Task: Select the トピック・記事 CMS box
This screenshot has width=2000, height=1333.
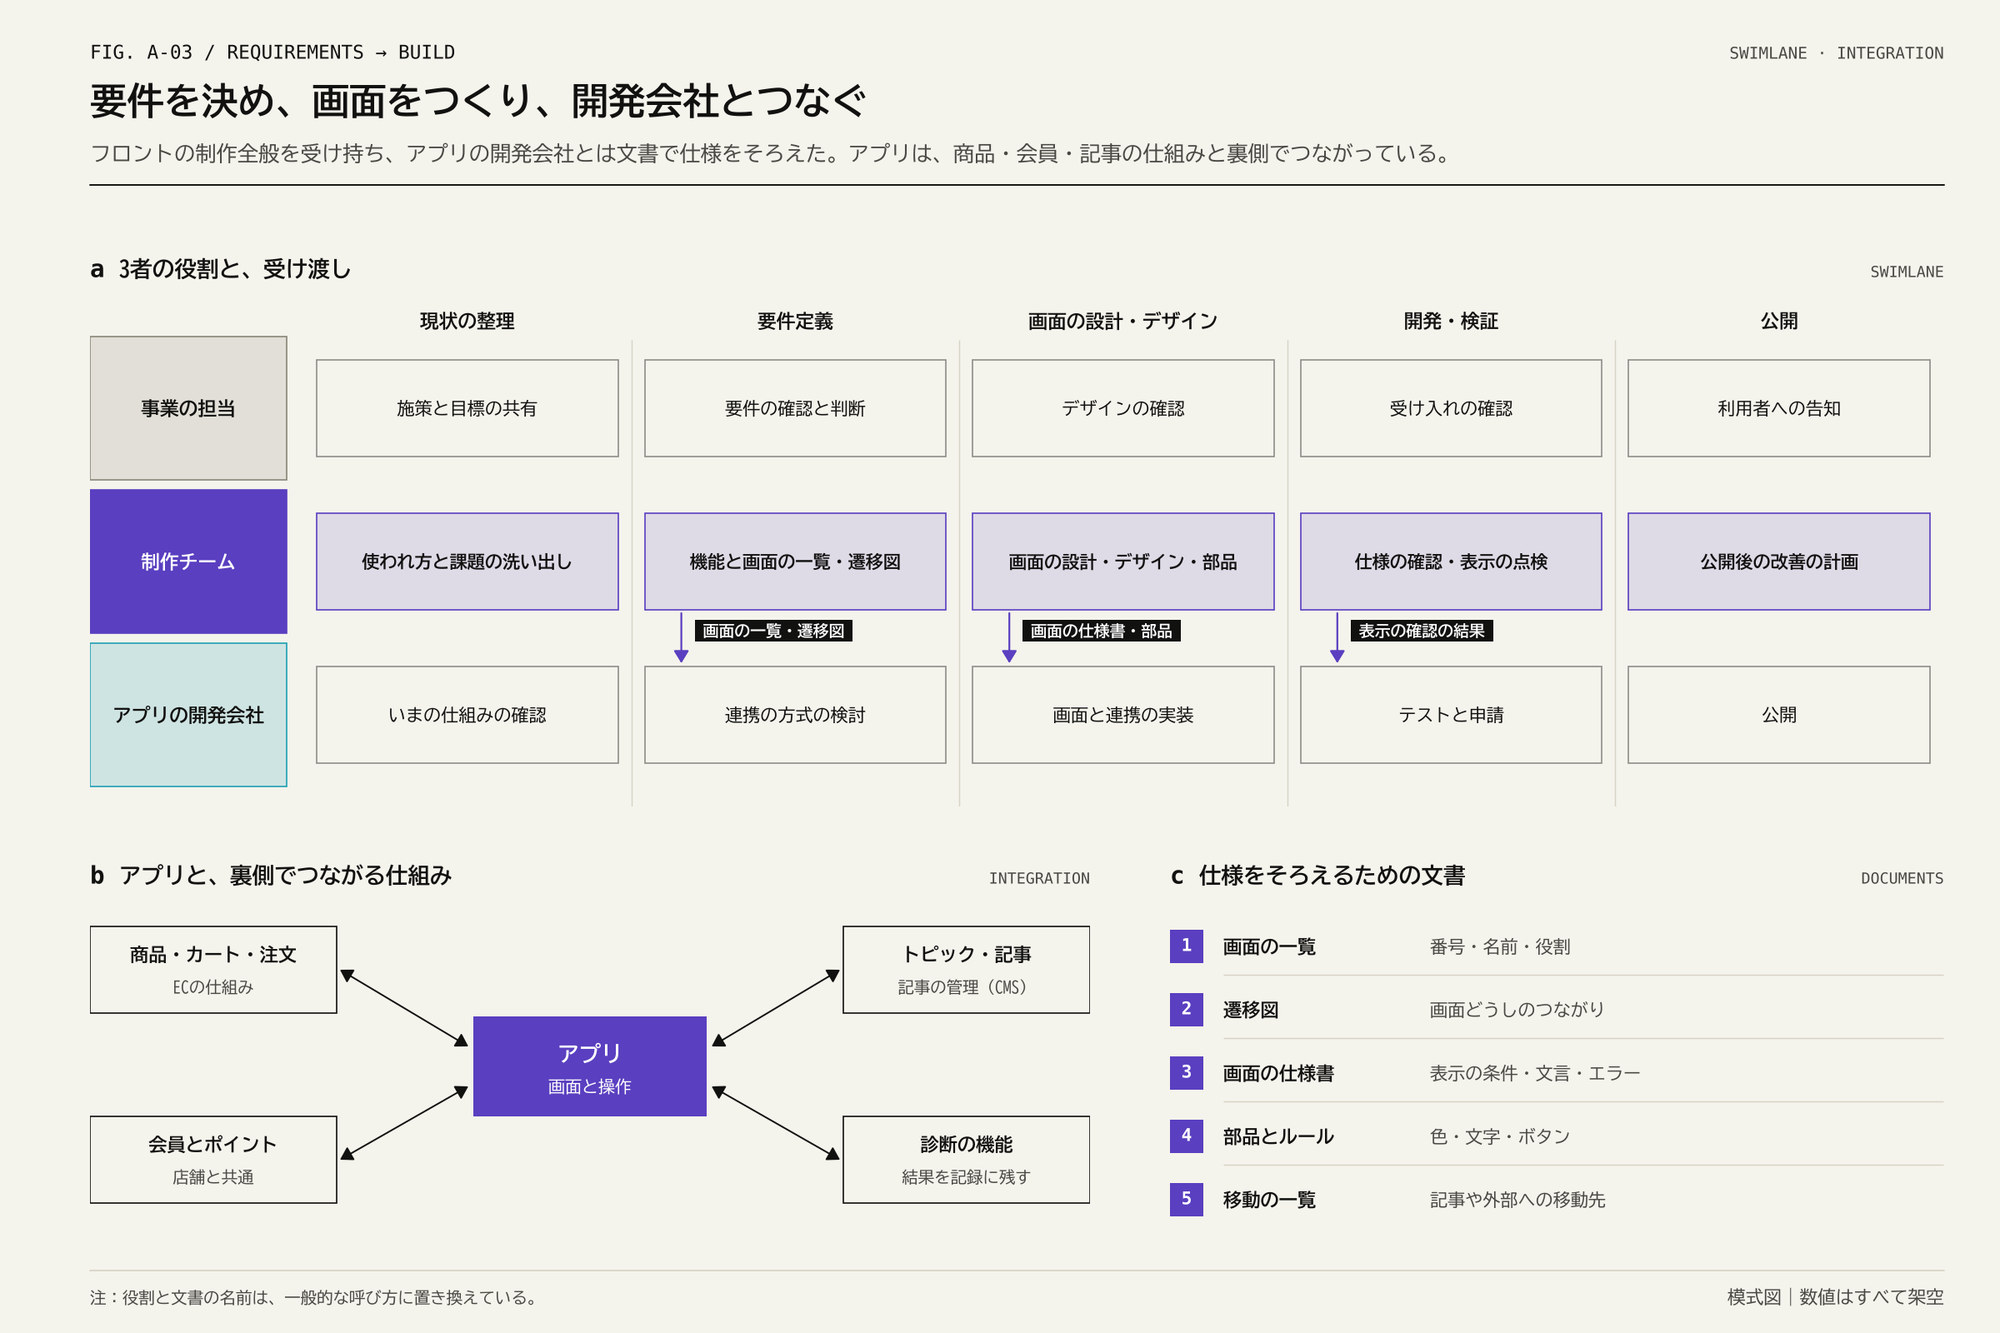Action: pos(966,969)
